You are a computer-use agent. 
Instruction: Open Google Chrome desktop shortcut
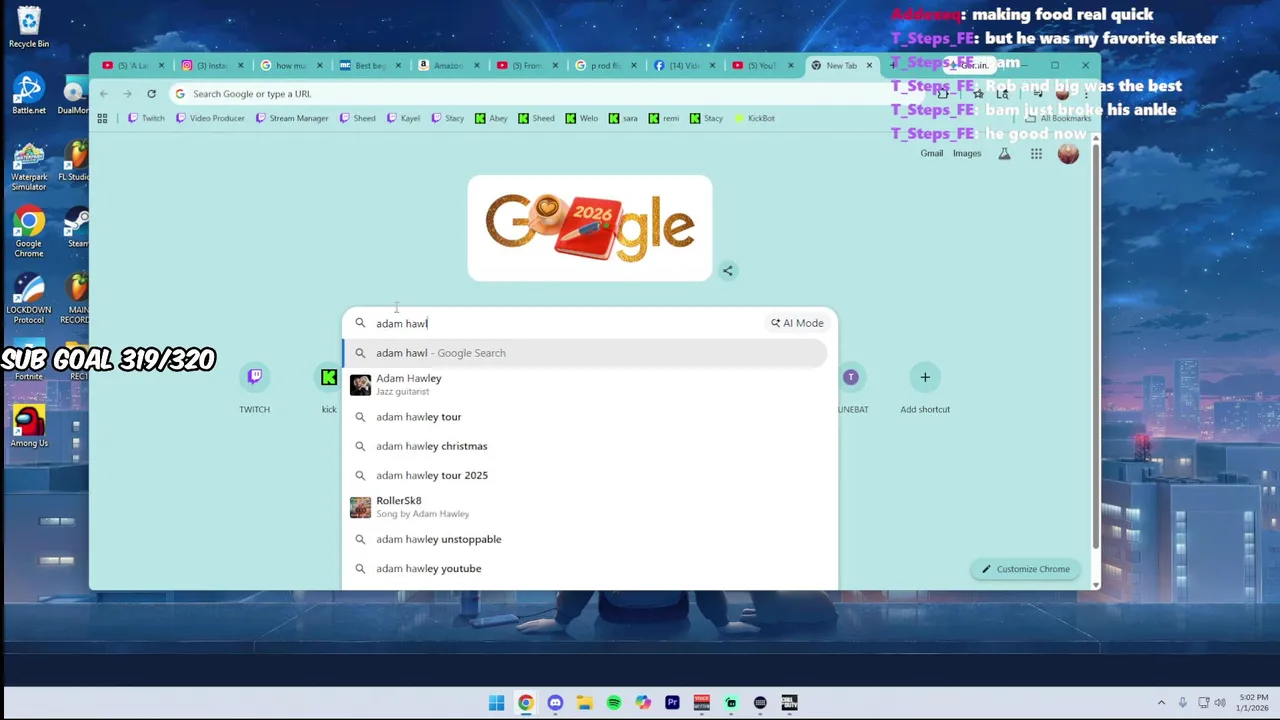point(29,232)
